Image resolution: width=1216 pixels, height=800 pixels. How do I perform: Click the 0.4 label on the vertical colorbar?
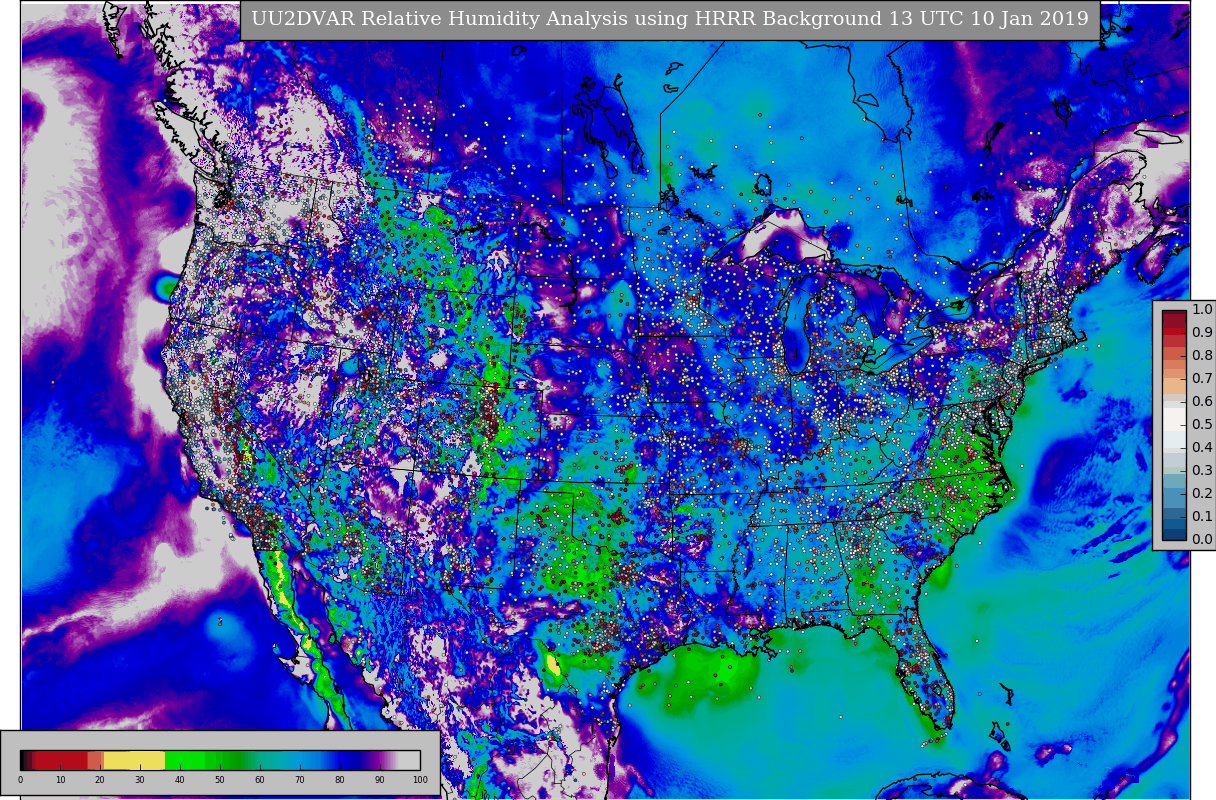[x=1202, y=448]
